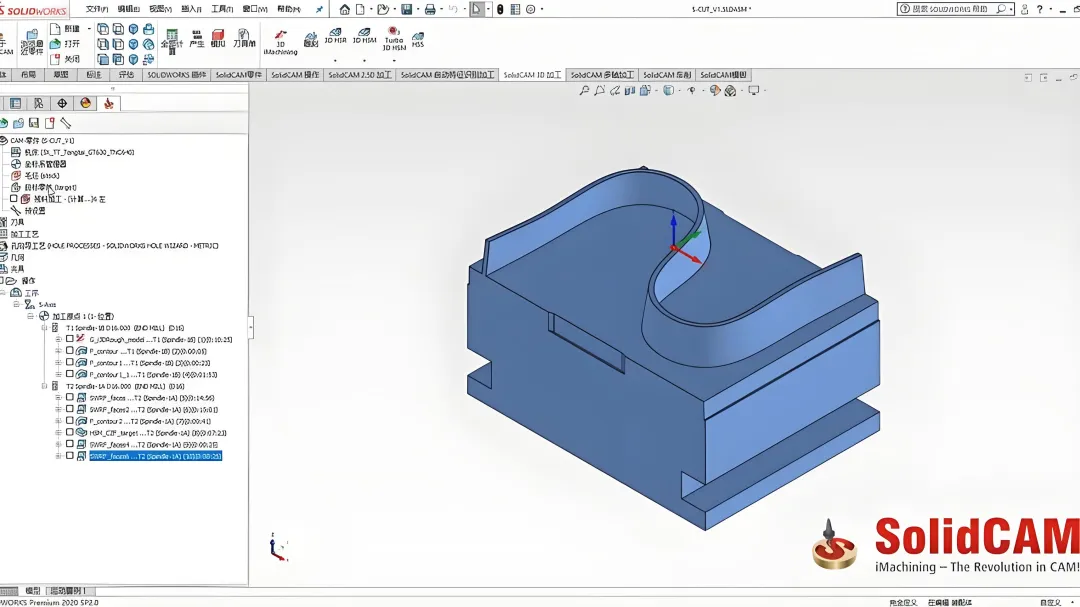Click the Options gear icon
Image resolution: width=1080 pixels, height=607 pixels.
pos(530,10)
